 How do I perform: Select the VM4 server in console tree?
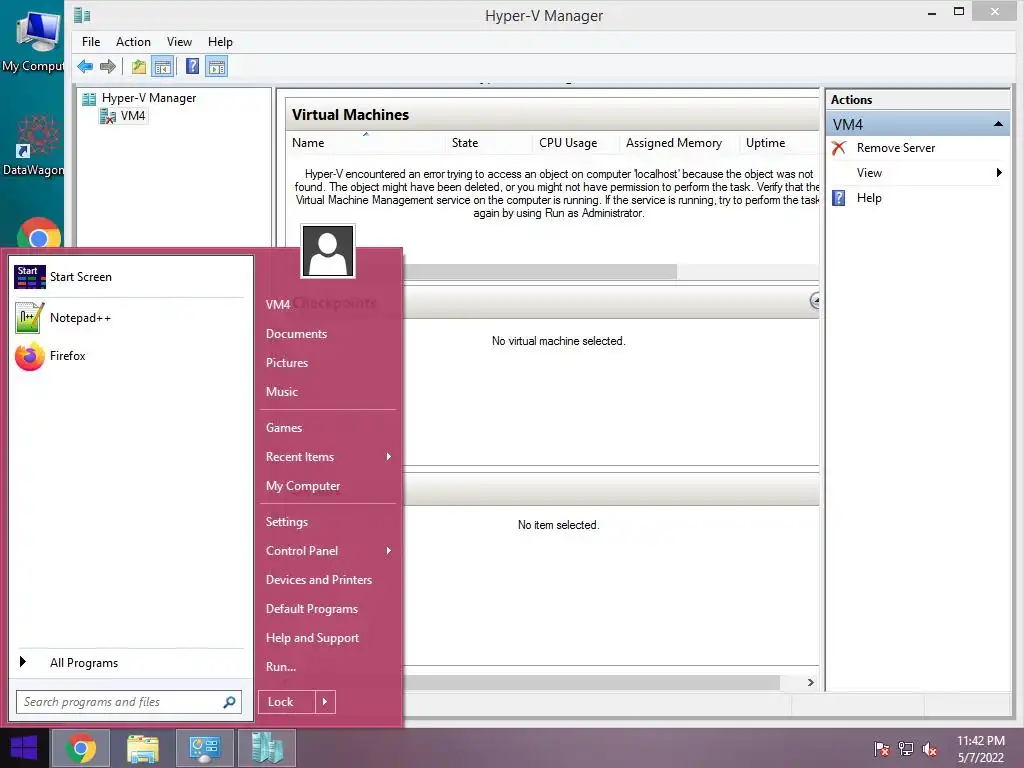point(133,116)
